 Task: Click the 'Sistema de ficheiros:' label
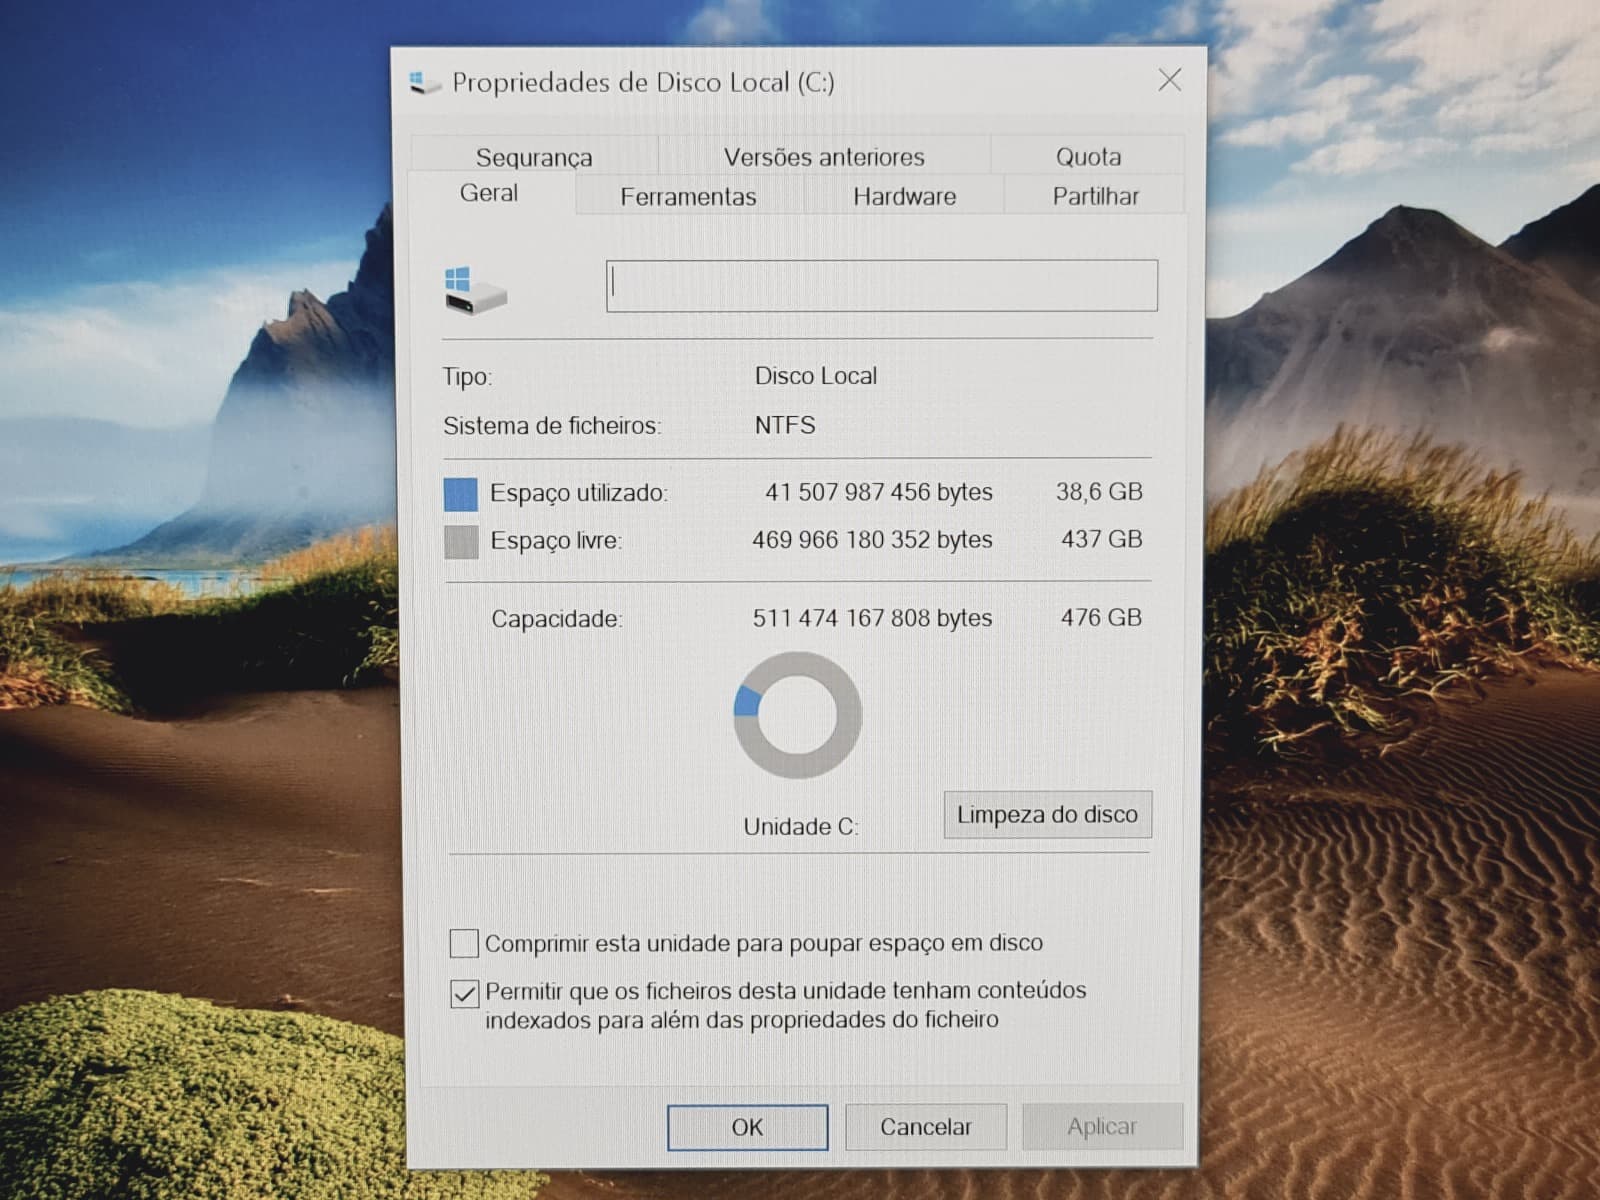tap(552, 426)
